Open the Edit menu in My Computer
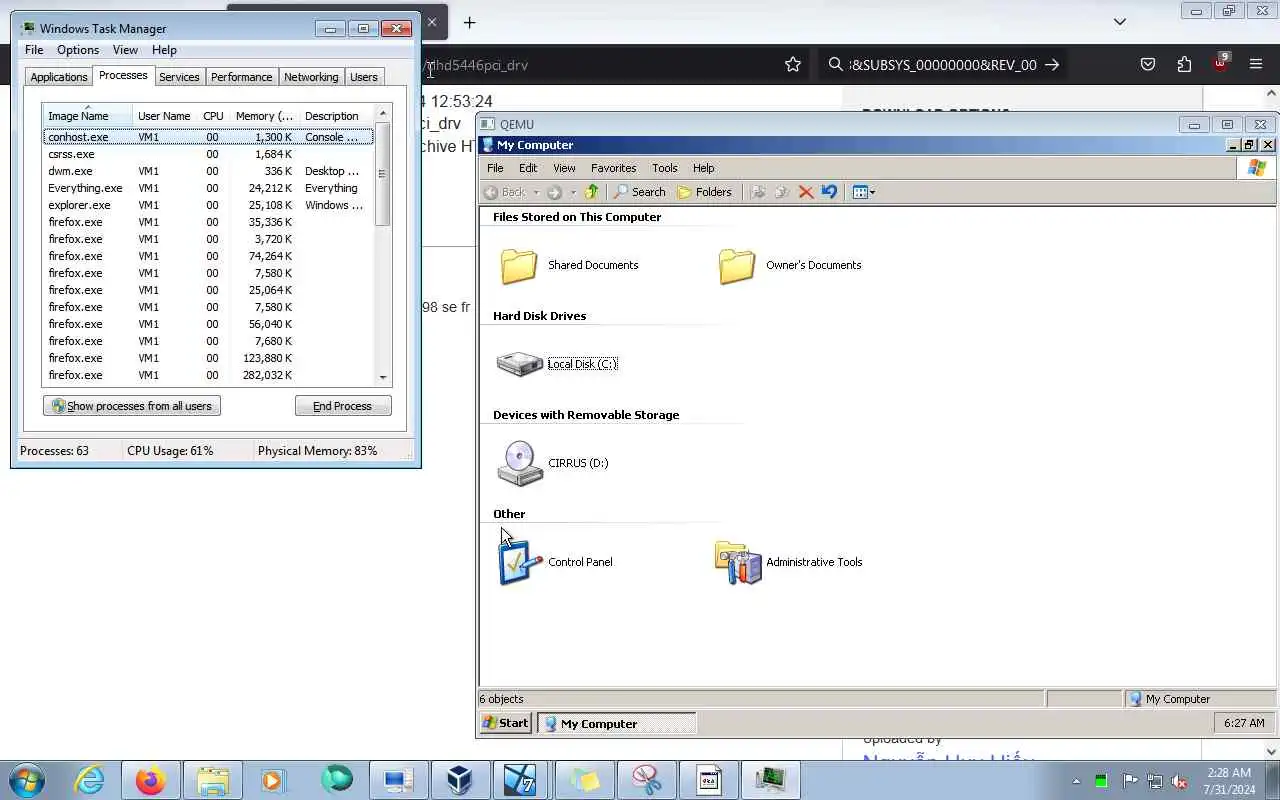 [528, 168]
